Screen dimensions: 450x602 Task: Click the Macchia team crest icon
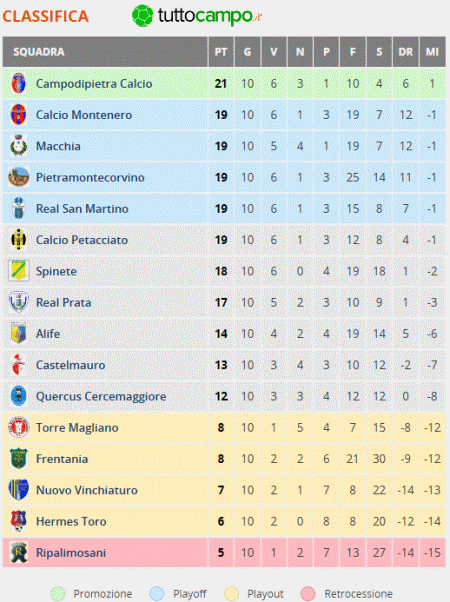coord(18,146)
